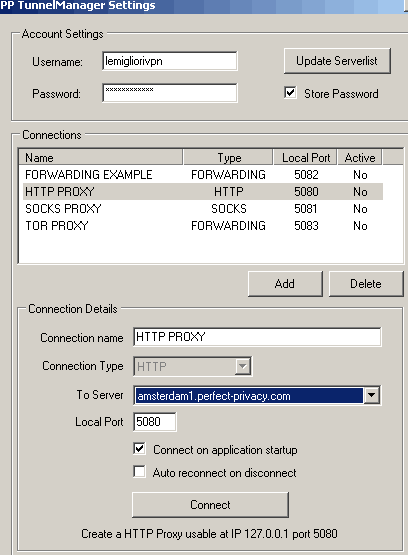This screenshot has width=408, height=555.
Task: Click the Update Serverlist button
Action: 337,61
